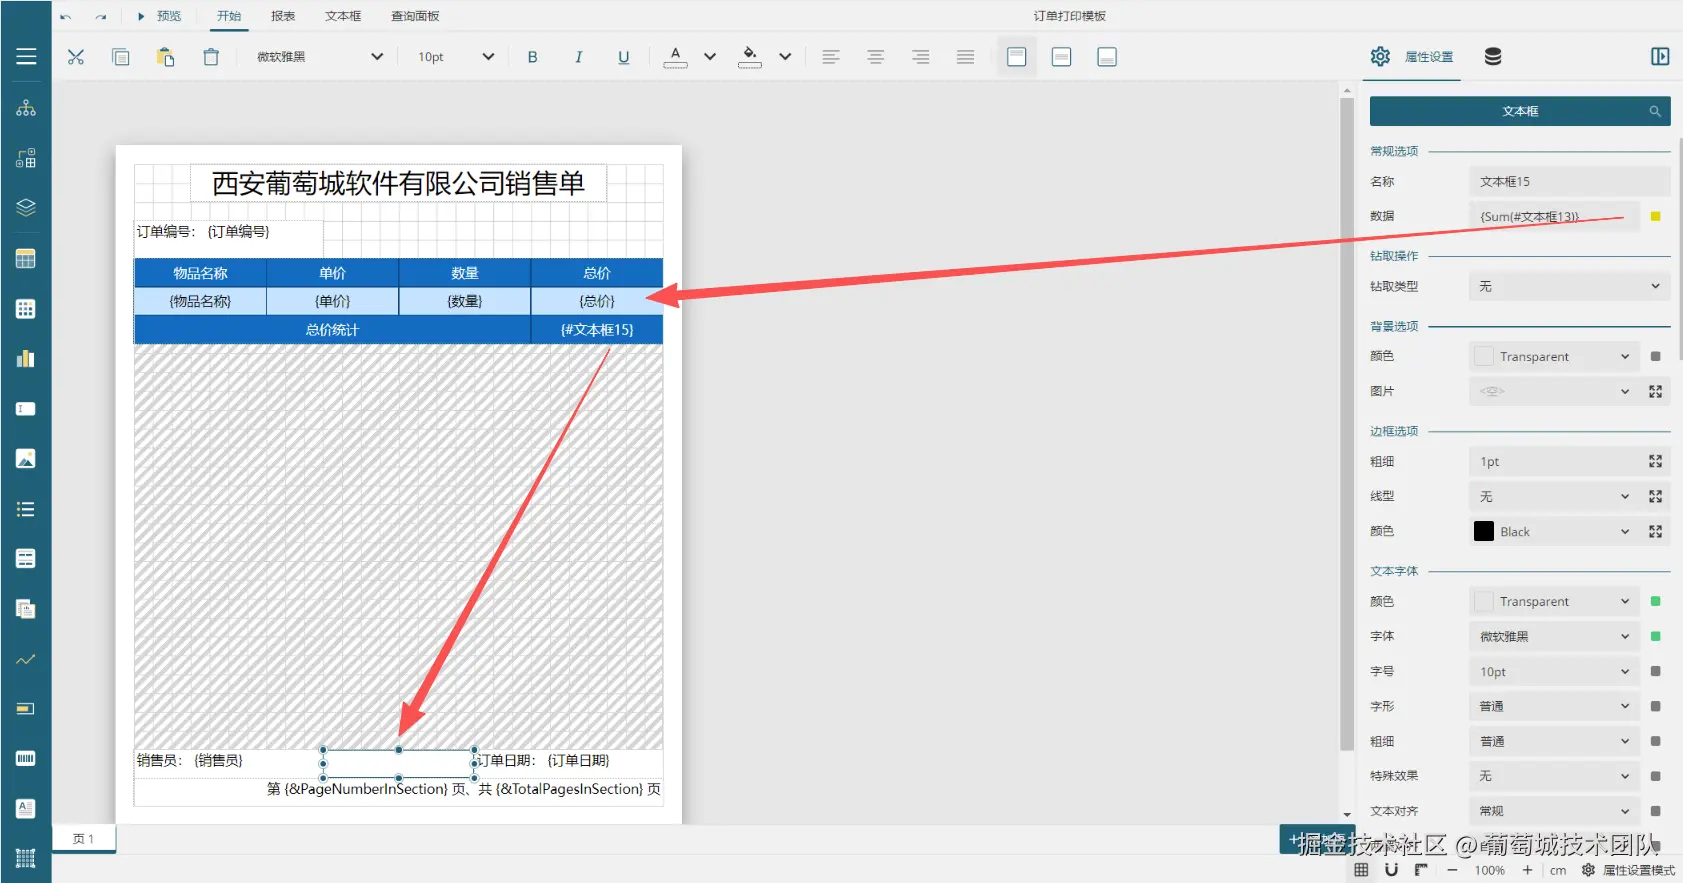
Task: Set vertical align top
Action: pyautogui.click(x=1017, y=57)
